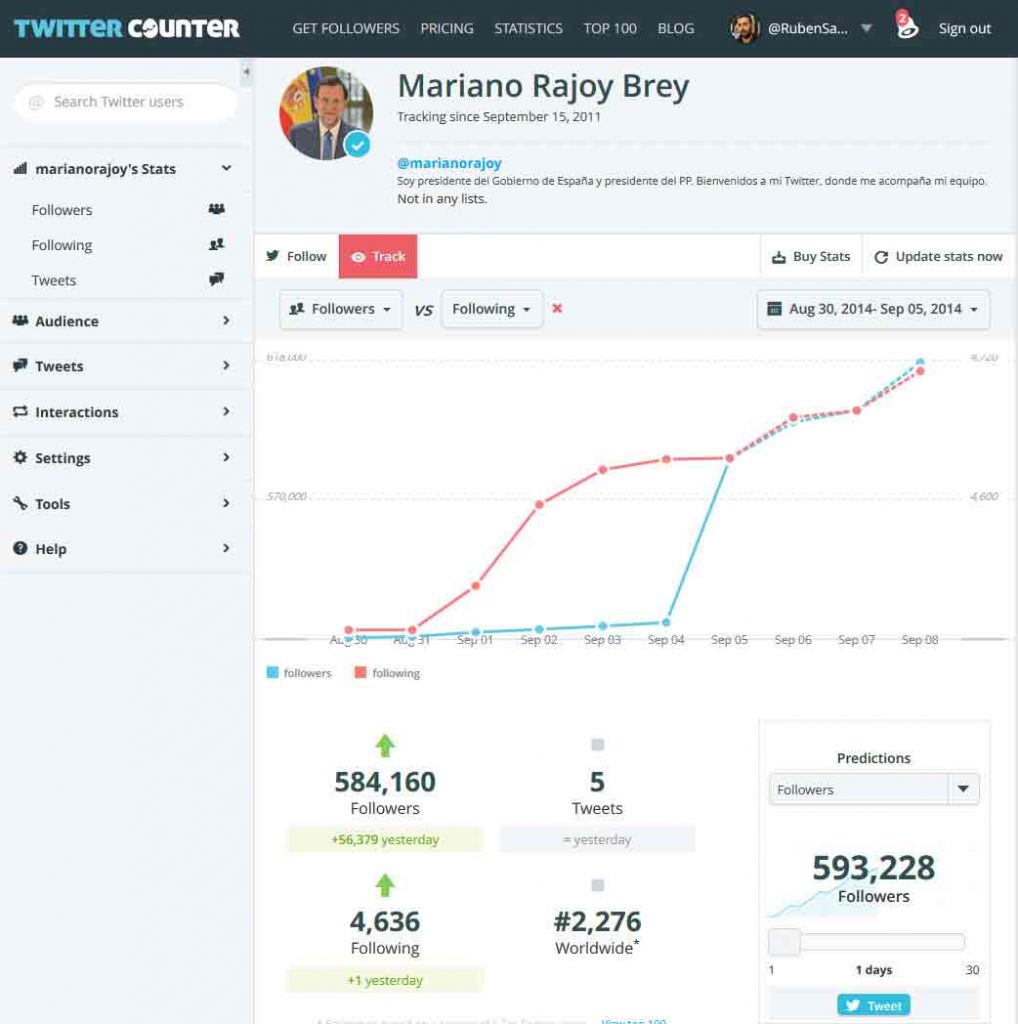Click the notification bell with red badge
Viewport: 1018px width, 1024px height.
pyautogui.click(x=906, y=26)
